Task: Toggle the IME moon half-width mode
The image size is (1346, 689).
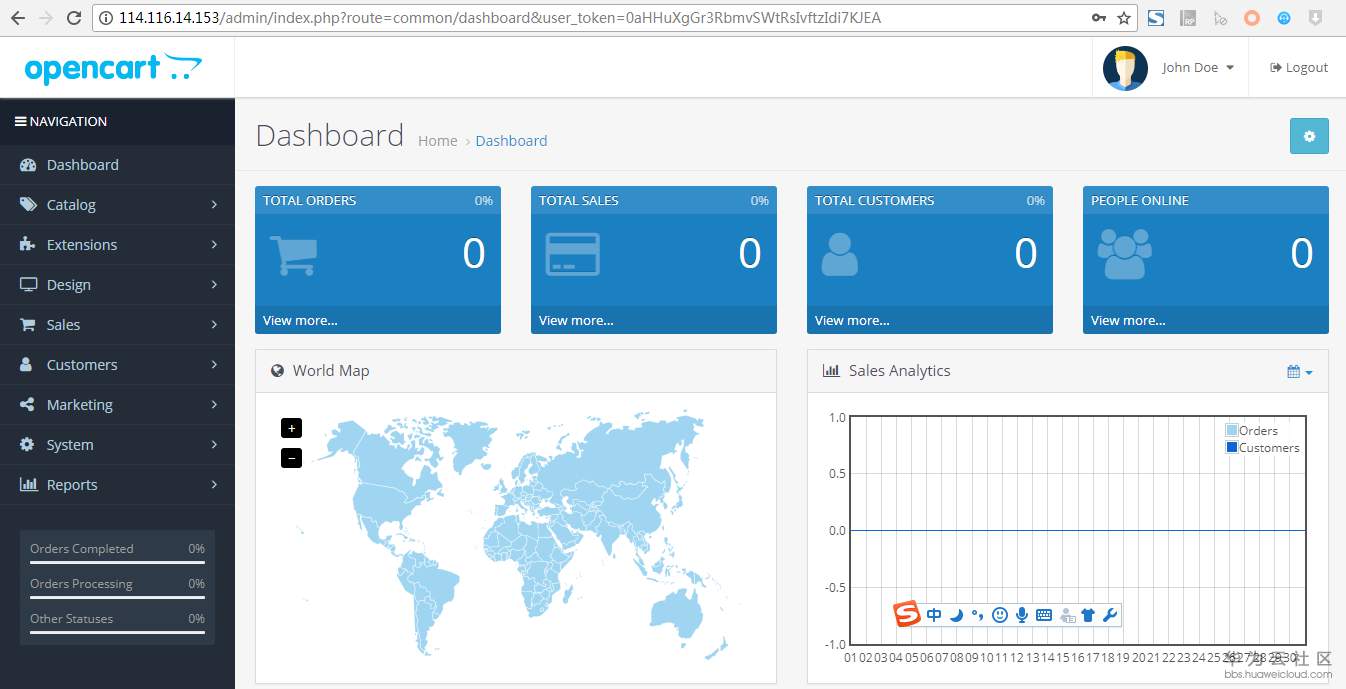Action: (956, 615)
